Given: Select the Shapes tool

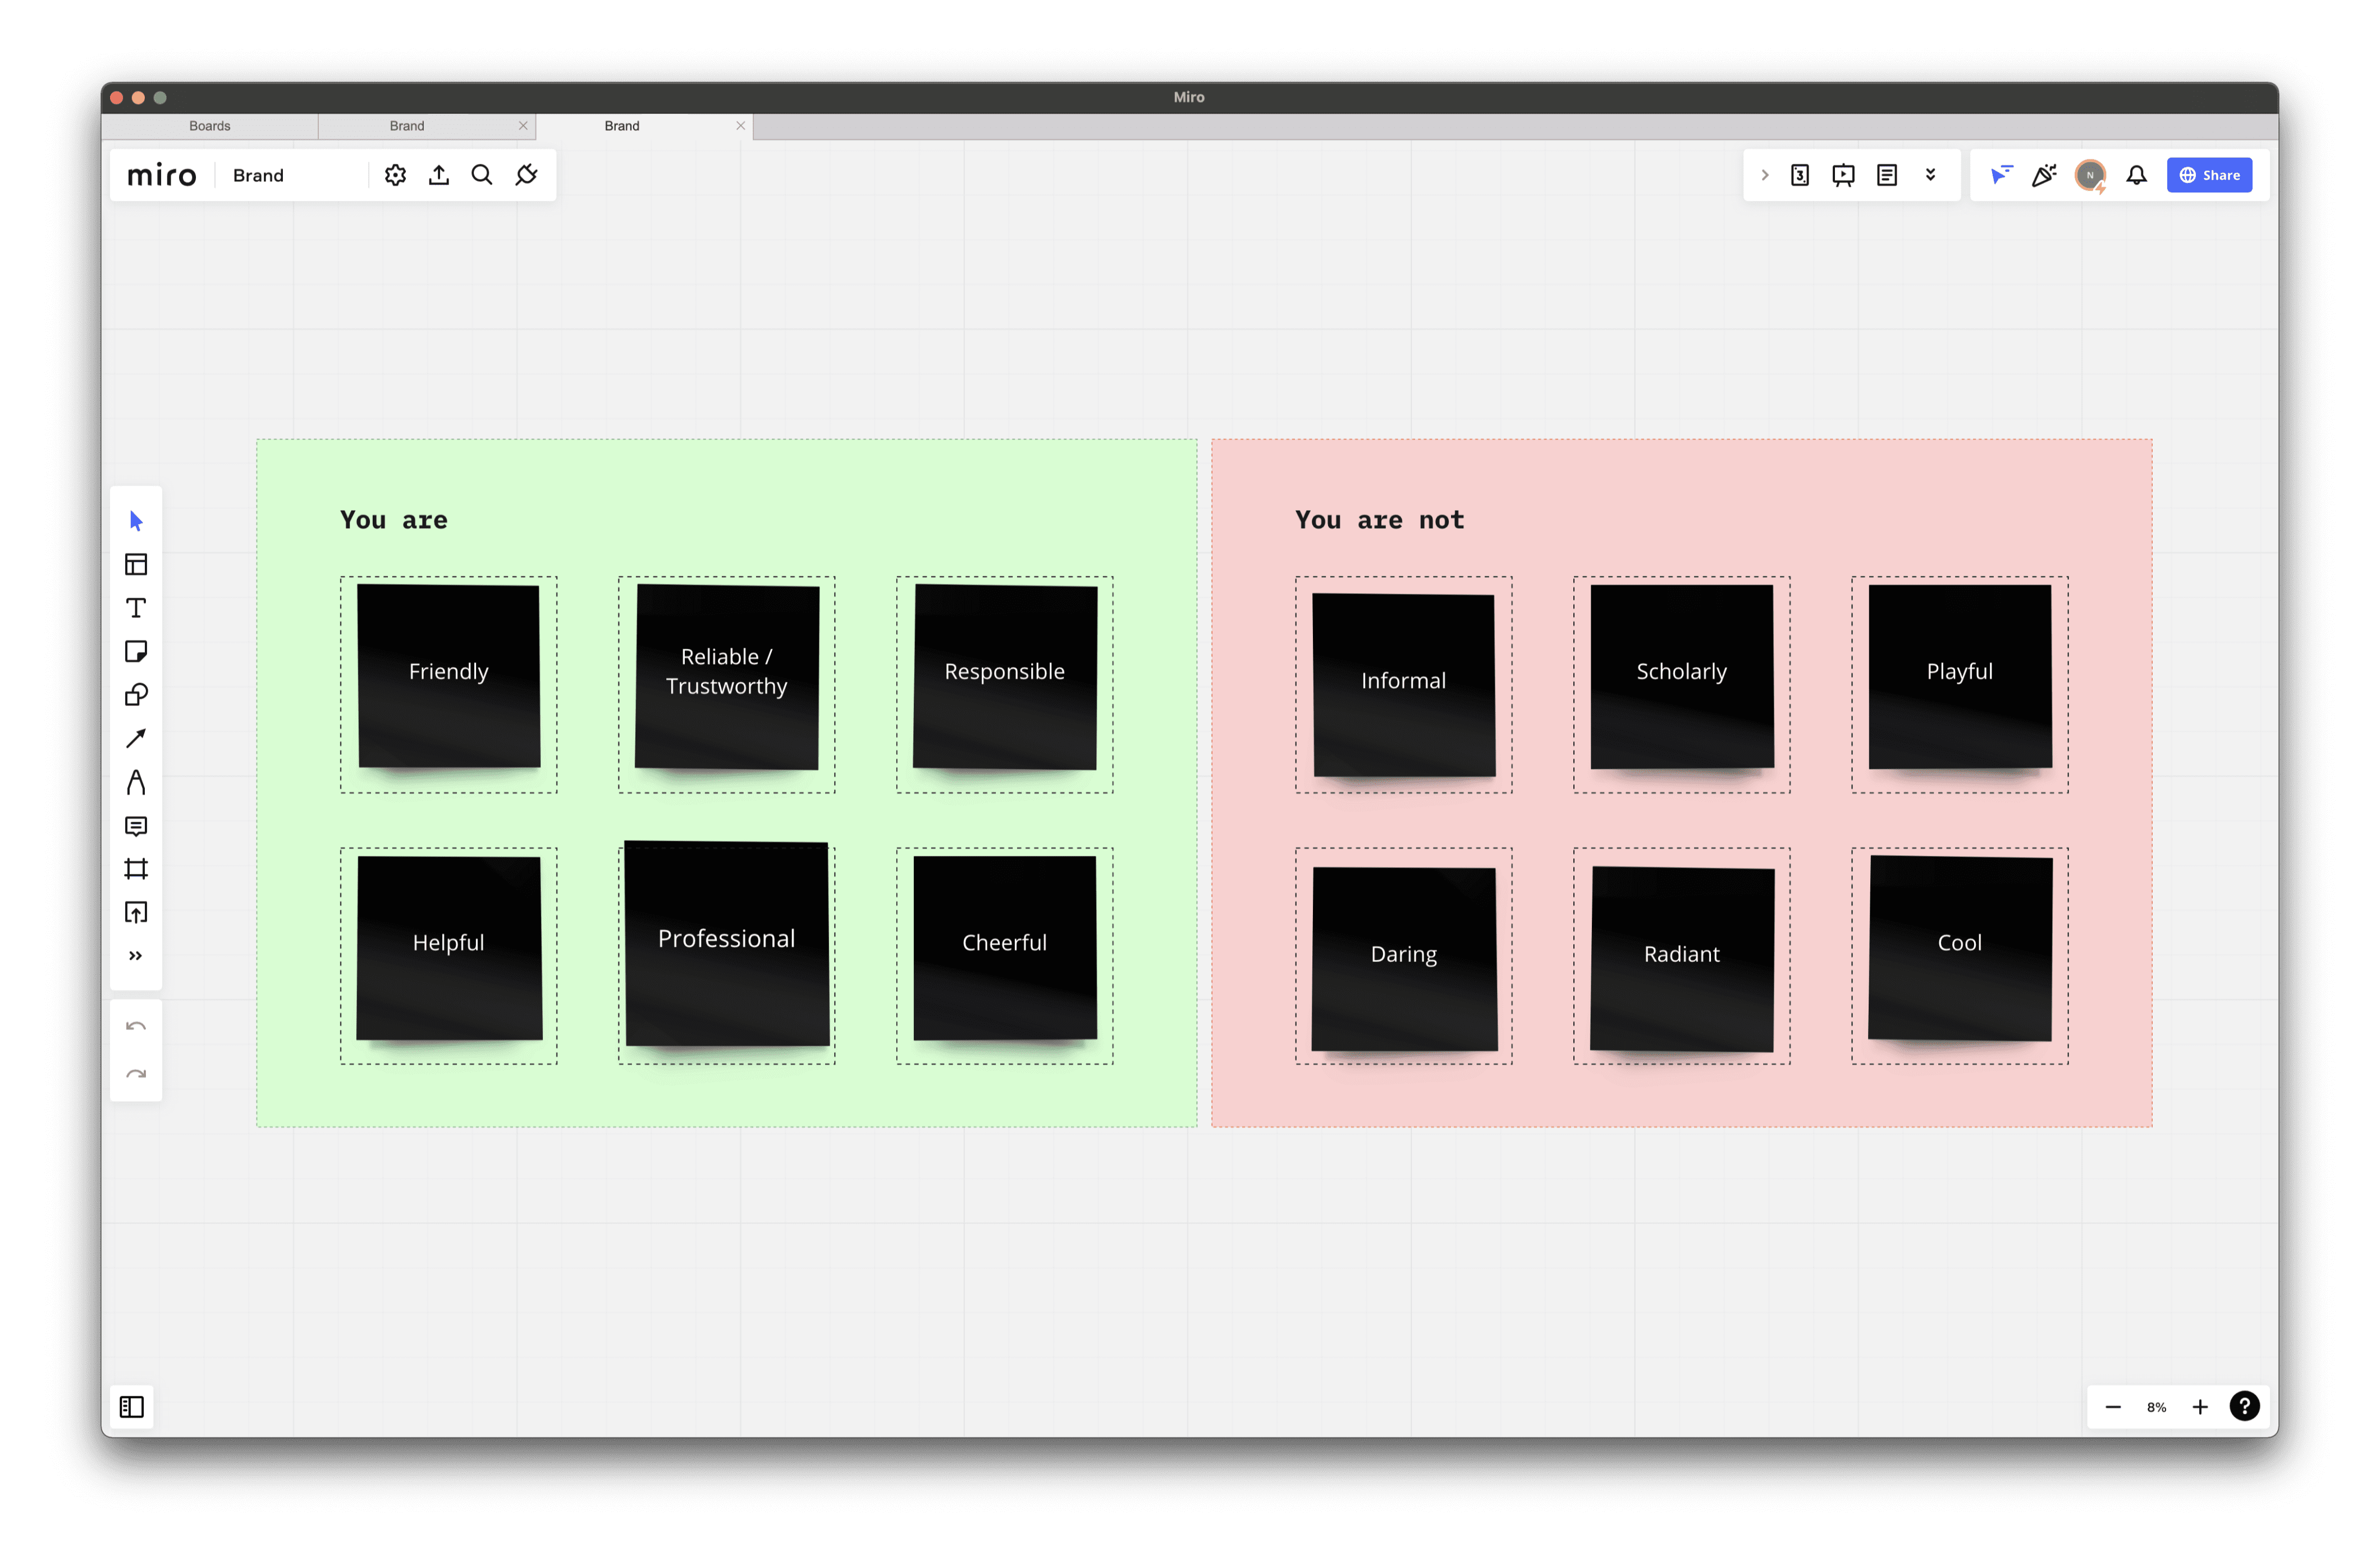Looking at the screenshot, I should point(136,695).
